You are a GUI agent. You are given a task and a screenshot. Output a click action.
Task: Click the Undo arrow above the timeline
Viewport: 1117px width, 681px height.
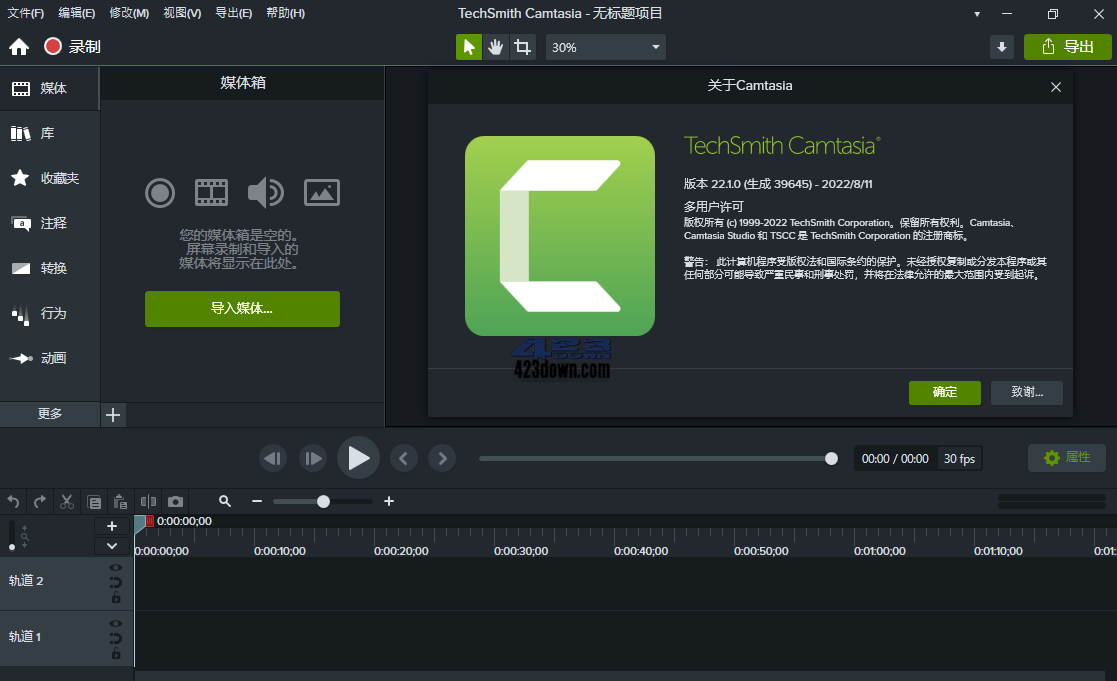point(13,501)
